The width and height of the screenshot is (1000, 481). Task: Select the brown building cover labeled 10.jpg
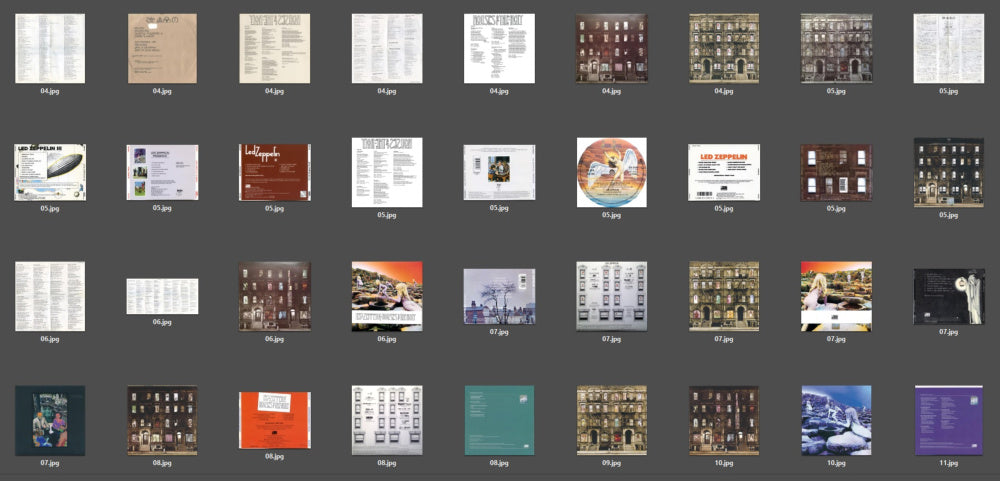(724, 420)
